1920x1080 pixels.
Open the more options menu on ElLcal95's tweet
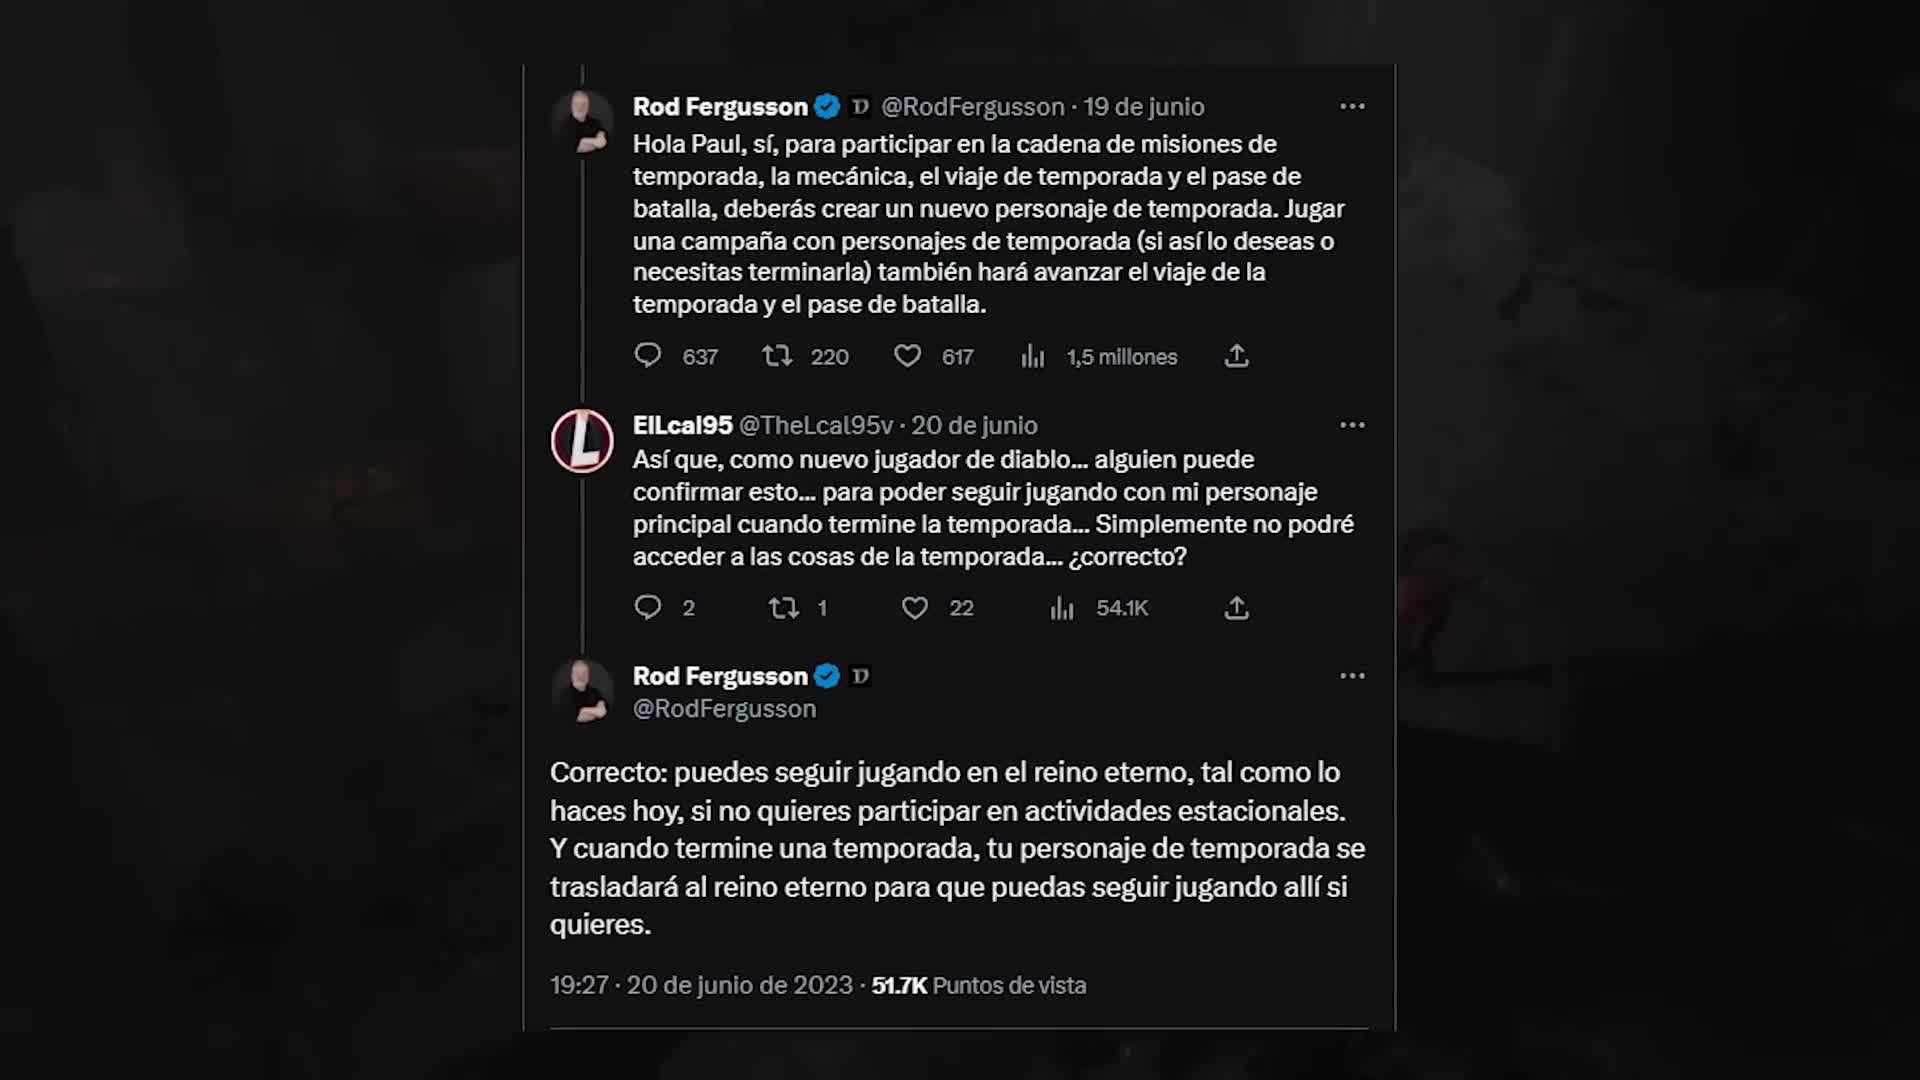[1353, 424]
